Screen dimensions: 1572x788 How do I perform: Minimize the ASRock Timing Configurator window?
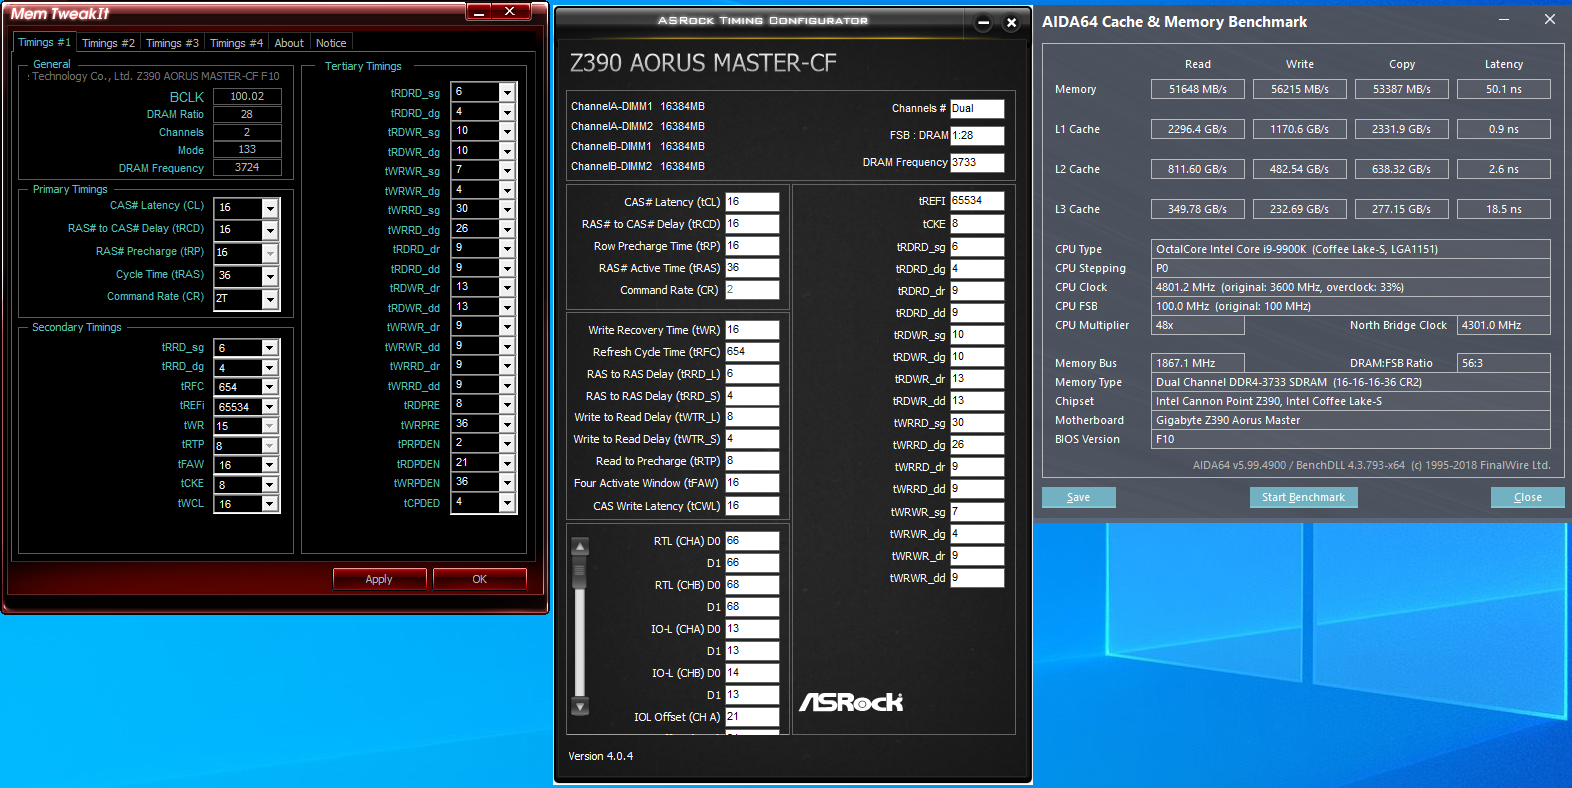(x=983, y=22)
